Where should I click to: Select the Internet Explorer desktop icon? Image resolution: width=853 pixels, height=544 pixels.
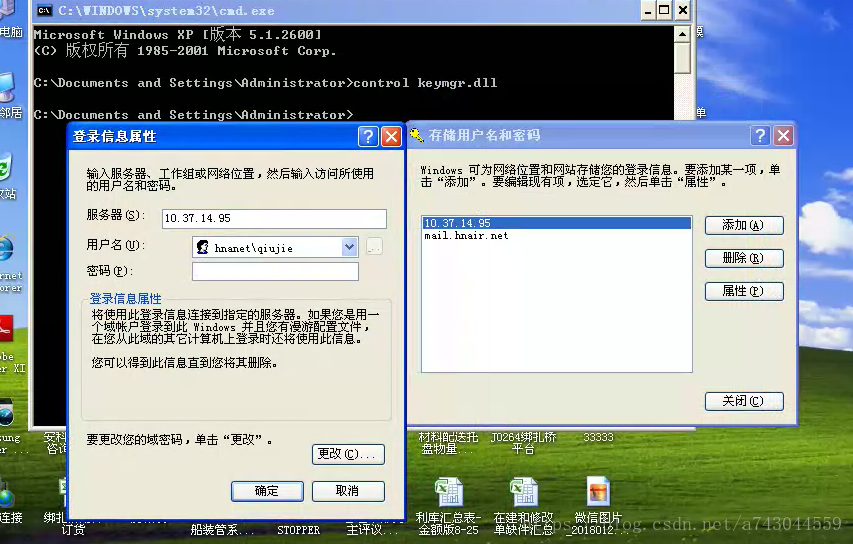[8, 264]
